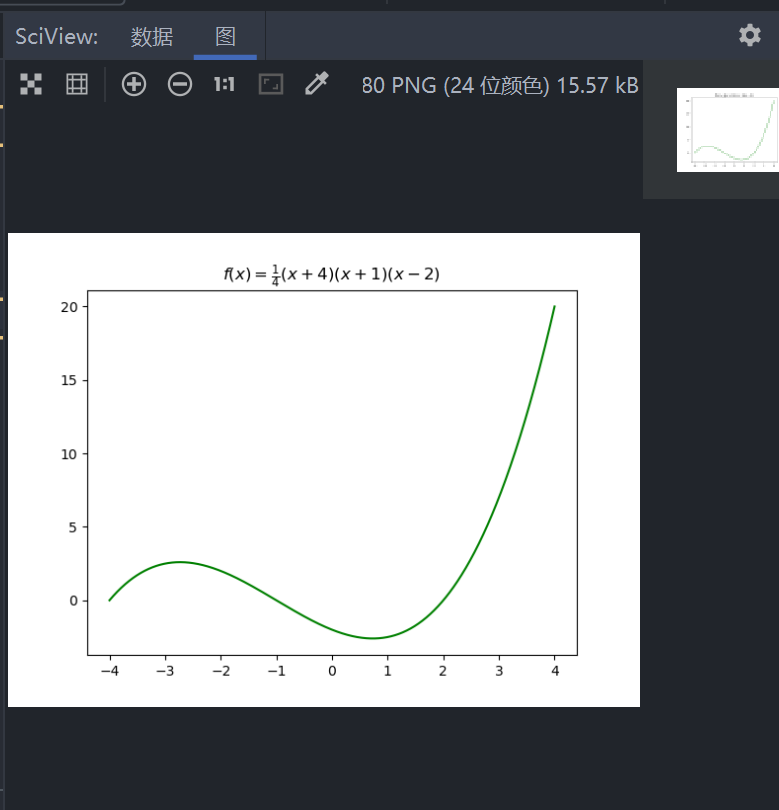Open SciView settings gear

coord(750,35)
